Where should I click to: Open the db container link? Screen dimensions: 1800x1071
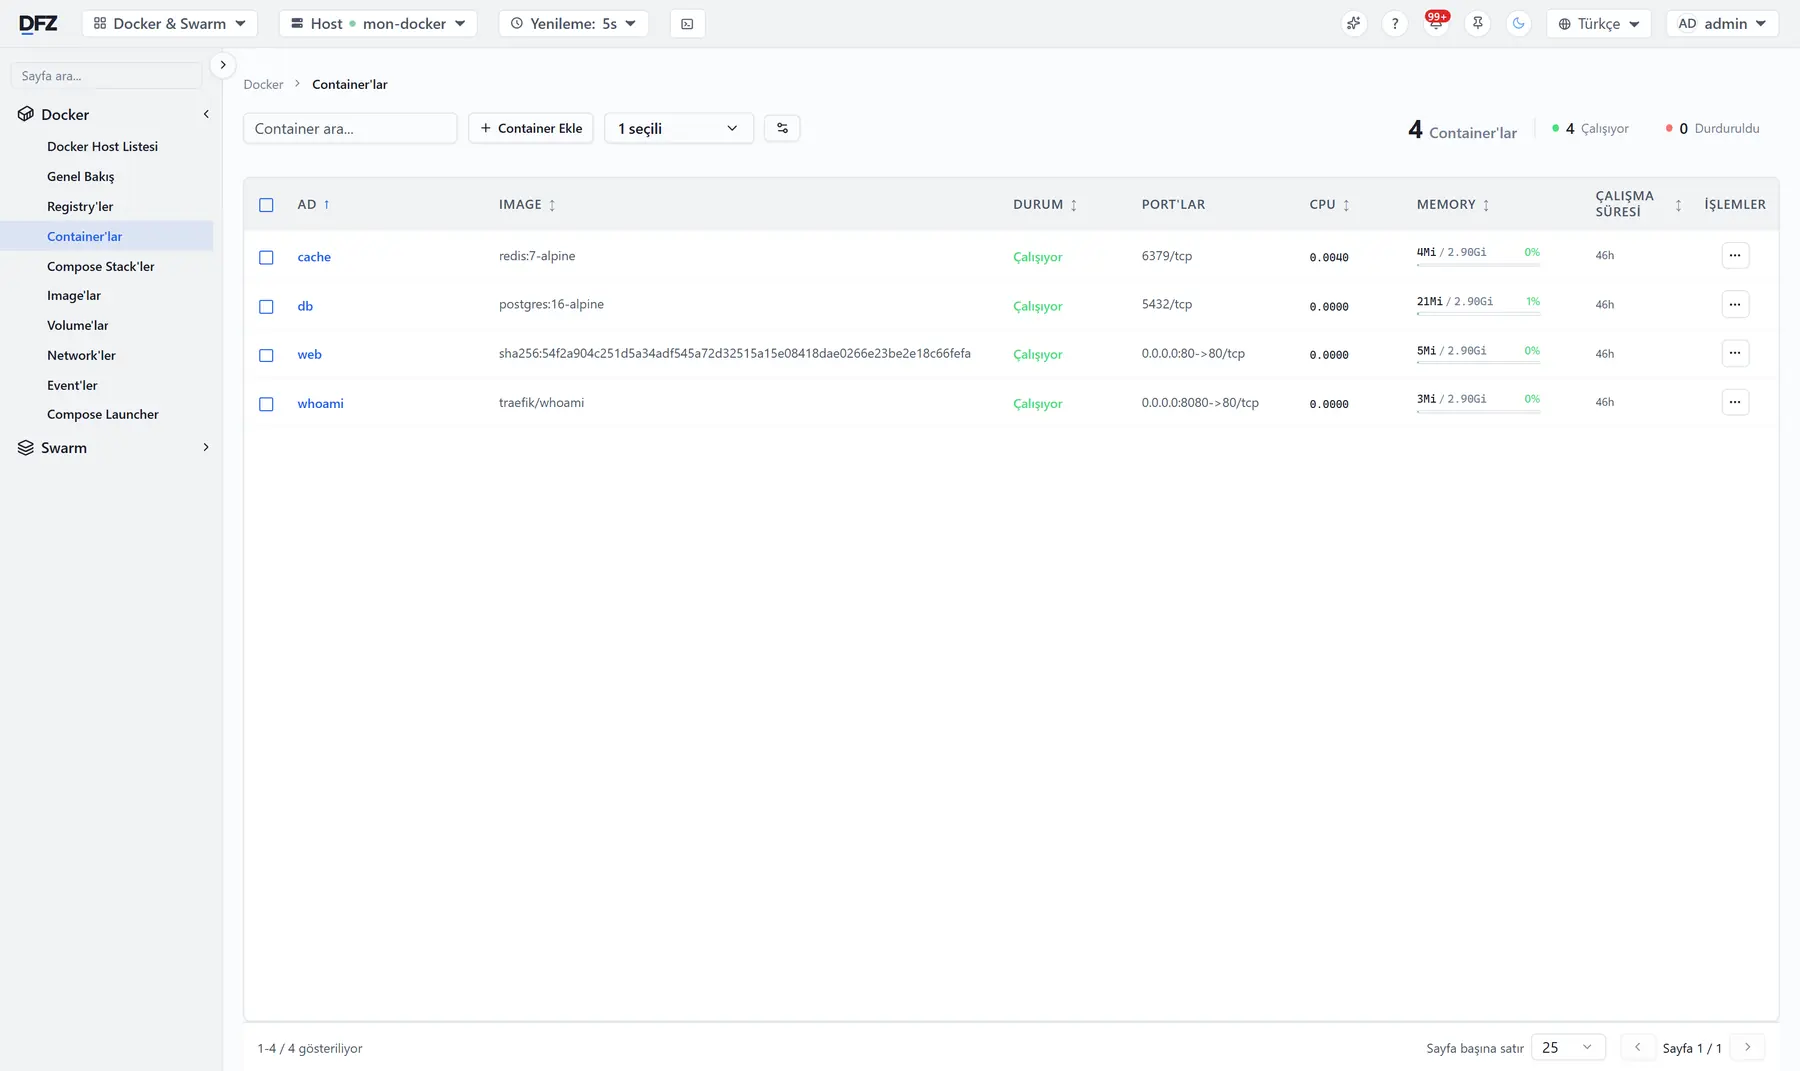(x=305, y=306)
